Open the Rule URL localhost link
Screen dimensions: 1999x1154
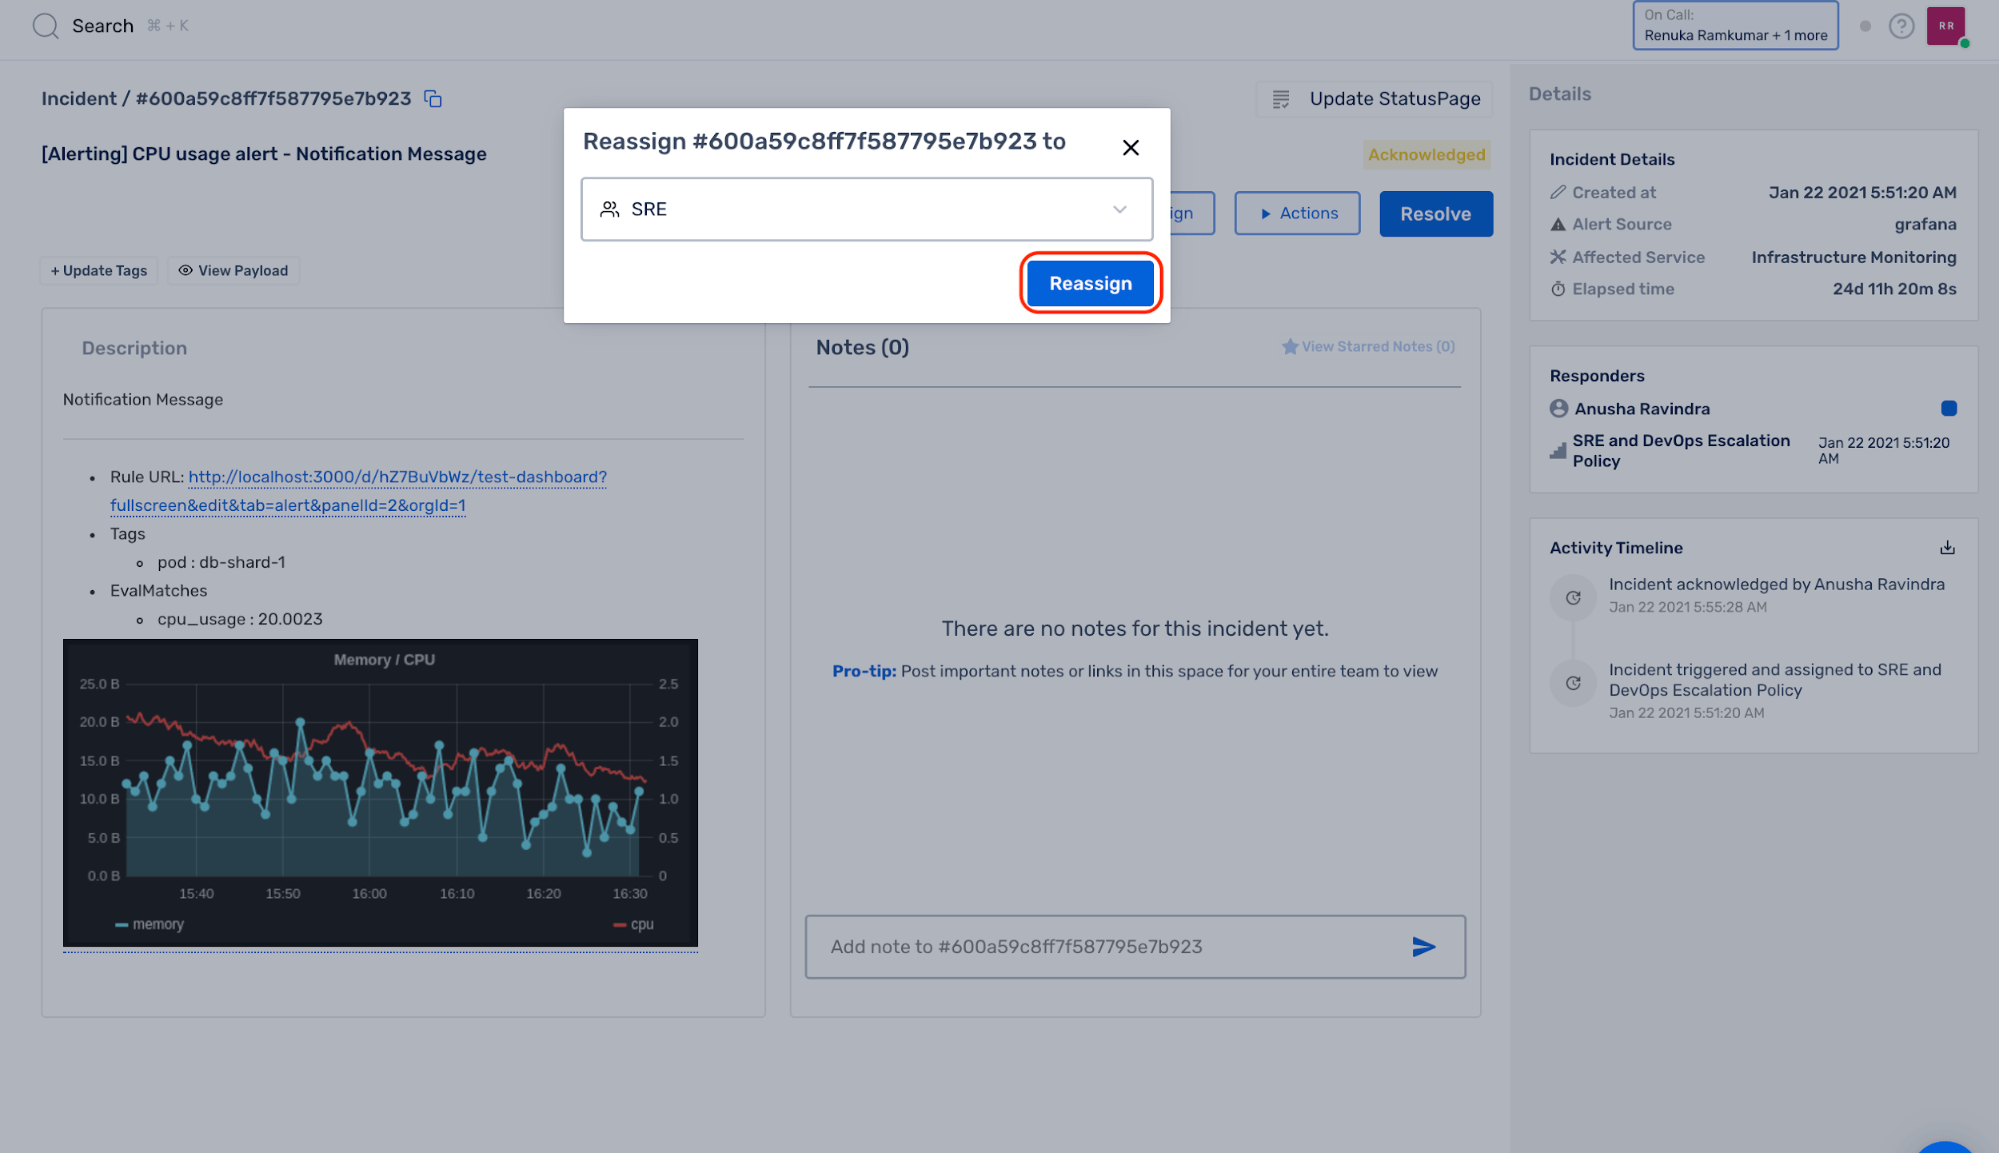click(397, 477)
